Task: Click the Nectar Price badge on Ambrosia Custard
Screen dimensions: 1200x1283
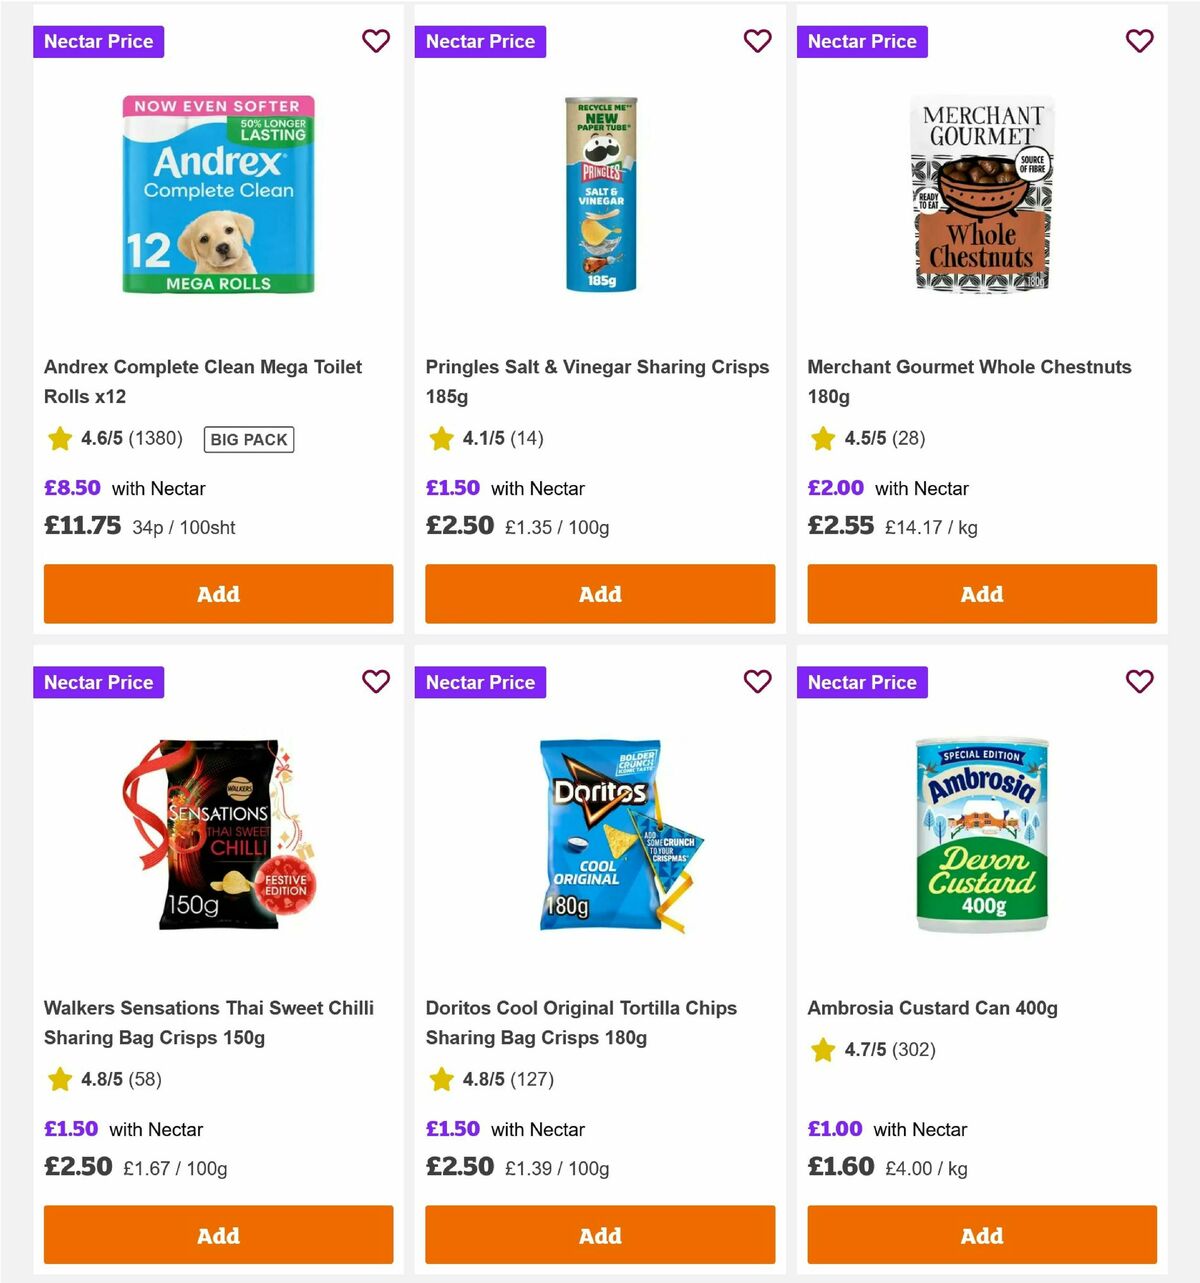Action: pyautogui.click(x=862, y=682)
